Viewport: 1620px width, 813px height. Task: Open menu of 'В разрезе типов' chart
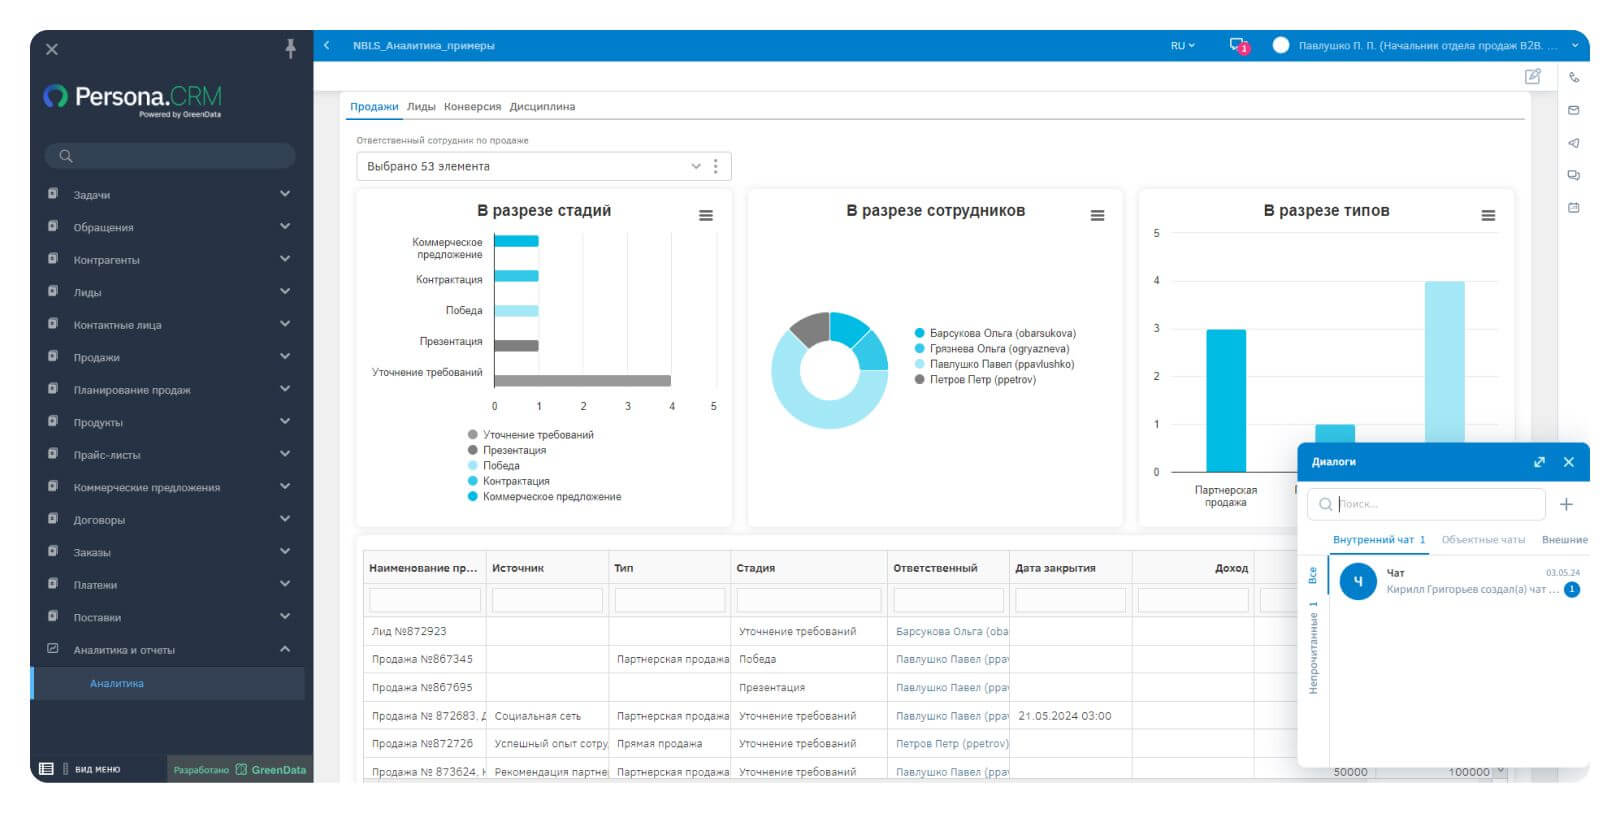(x=1488, y=215)
